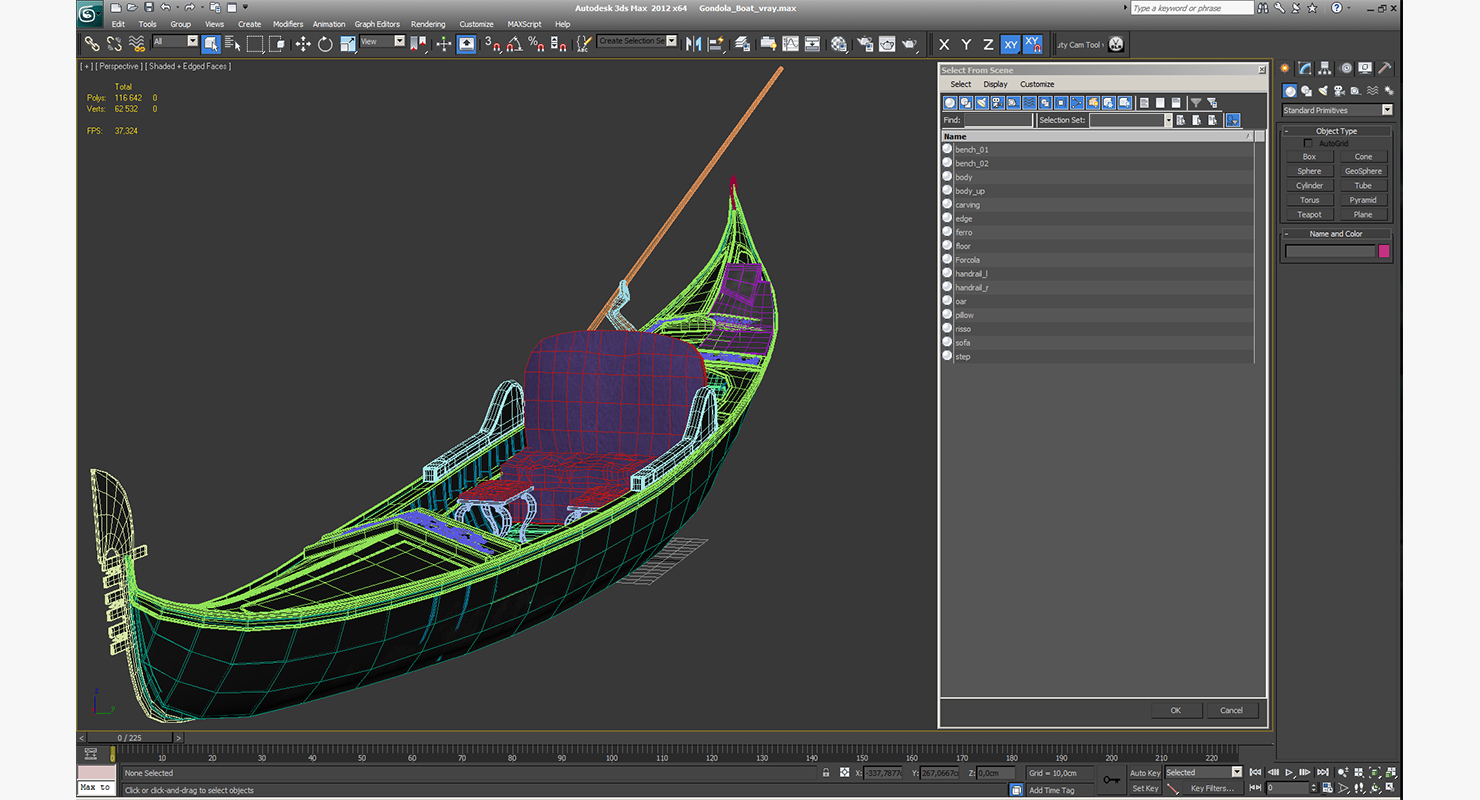Open the Rendering menu

click(428, 24)
